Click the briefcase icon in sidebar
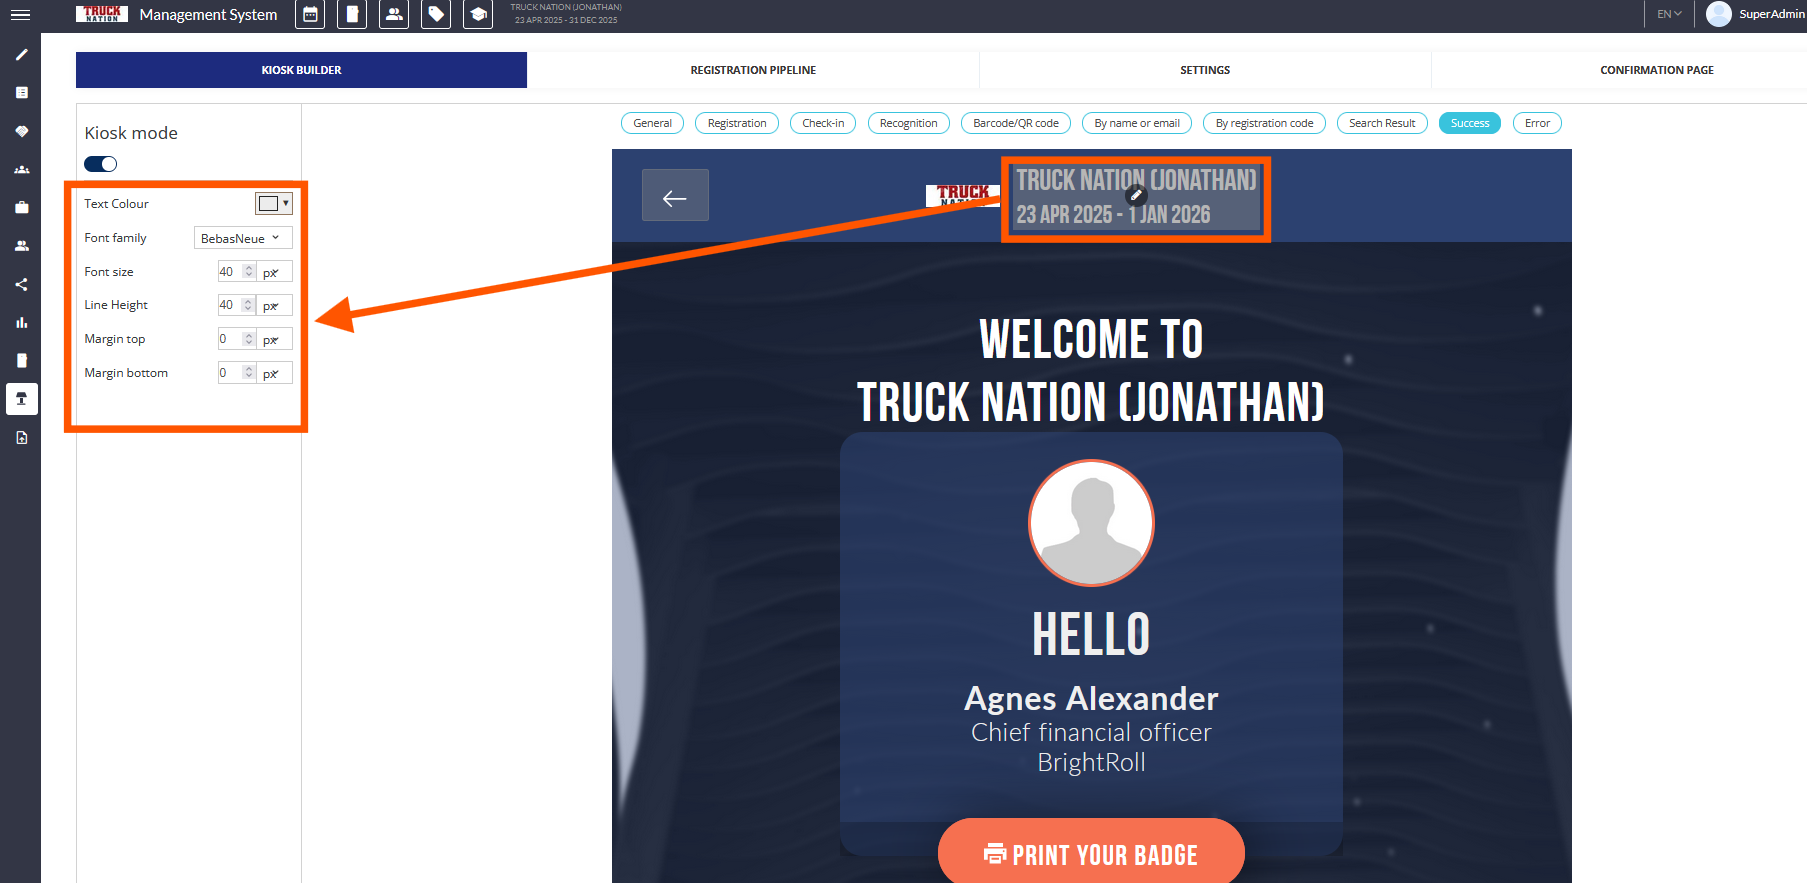The height and width of the screenshot is (883, 1807). tap(21, 208)
